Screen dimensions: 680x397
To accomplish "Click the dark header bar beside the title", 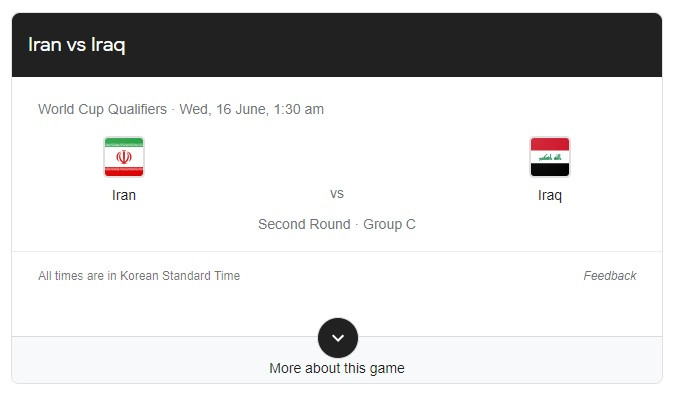I will click(x=390, y=45).
